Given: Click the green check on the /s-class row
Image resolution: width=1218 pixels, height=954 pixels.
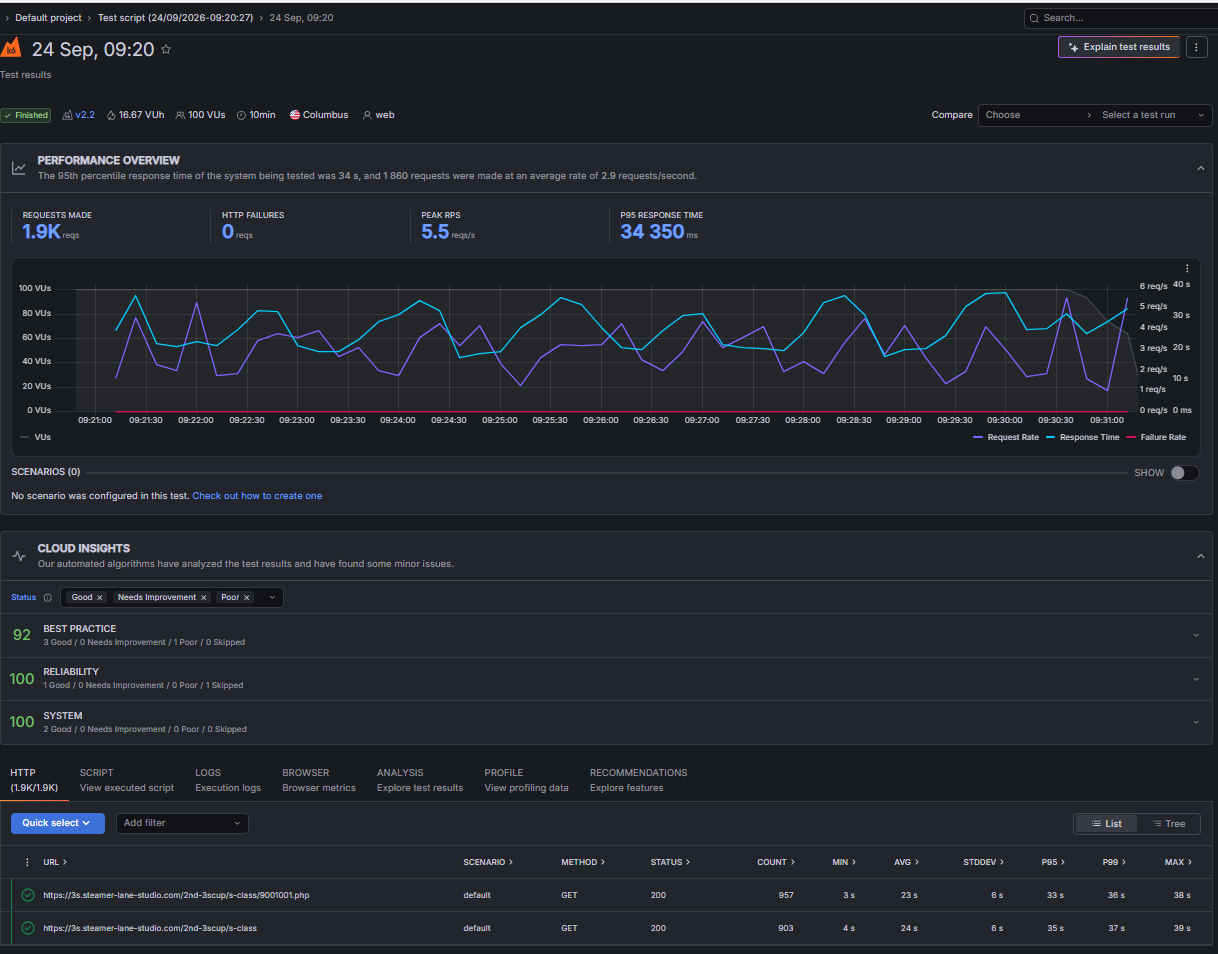Looking at the screenshot, I should [28, 928].
